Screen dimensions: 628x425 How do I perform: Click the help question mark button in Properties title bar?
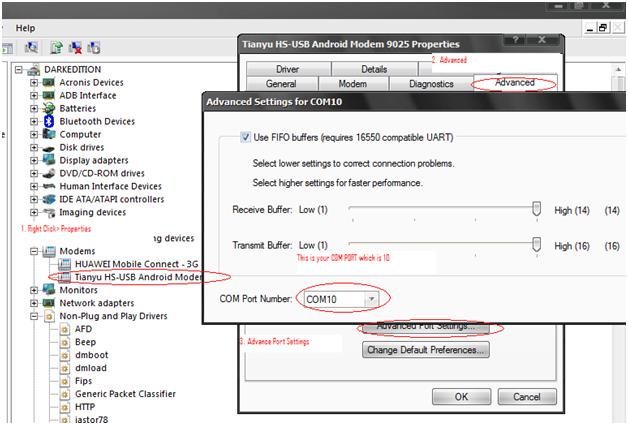point(515,39)
